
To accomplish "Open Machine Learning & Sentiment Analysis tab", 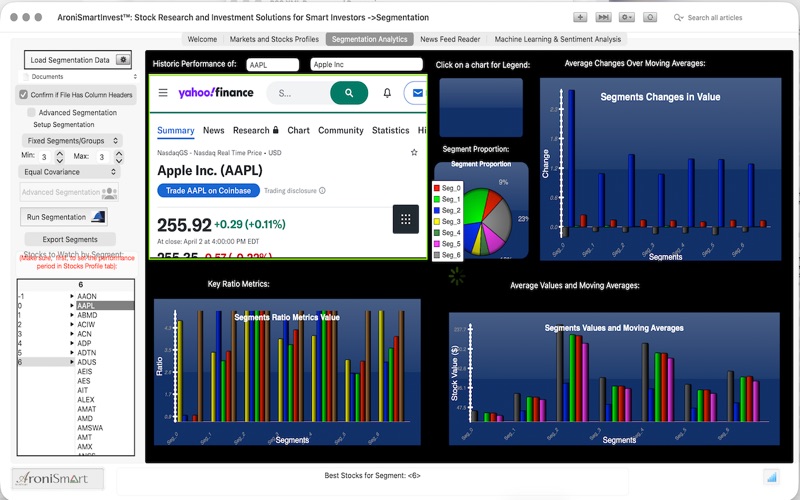I will coord(558,39).
